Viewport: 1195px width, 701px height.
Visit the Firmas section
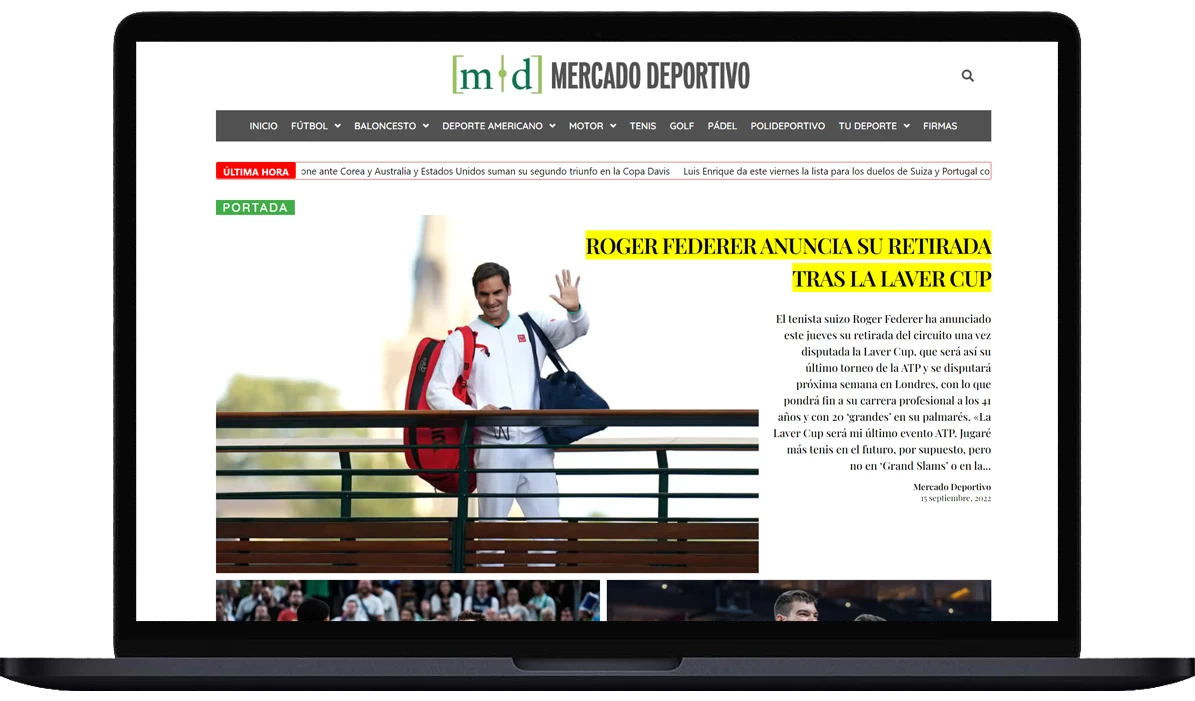point(940,126)
